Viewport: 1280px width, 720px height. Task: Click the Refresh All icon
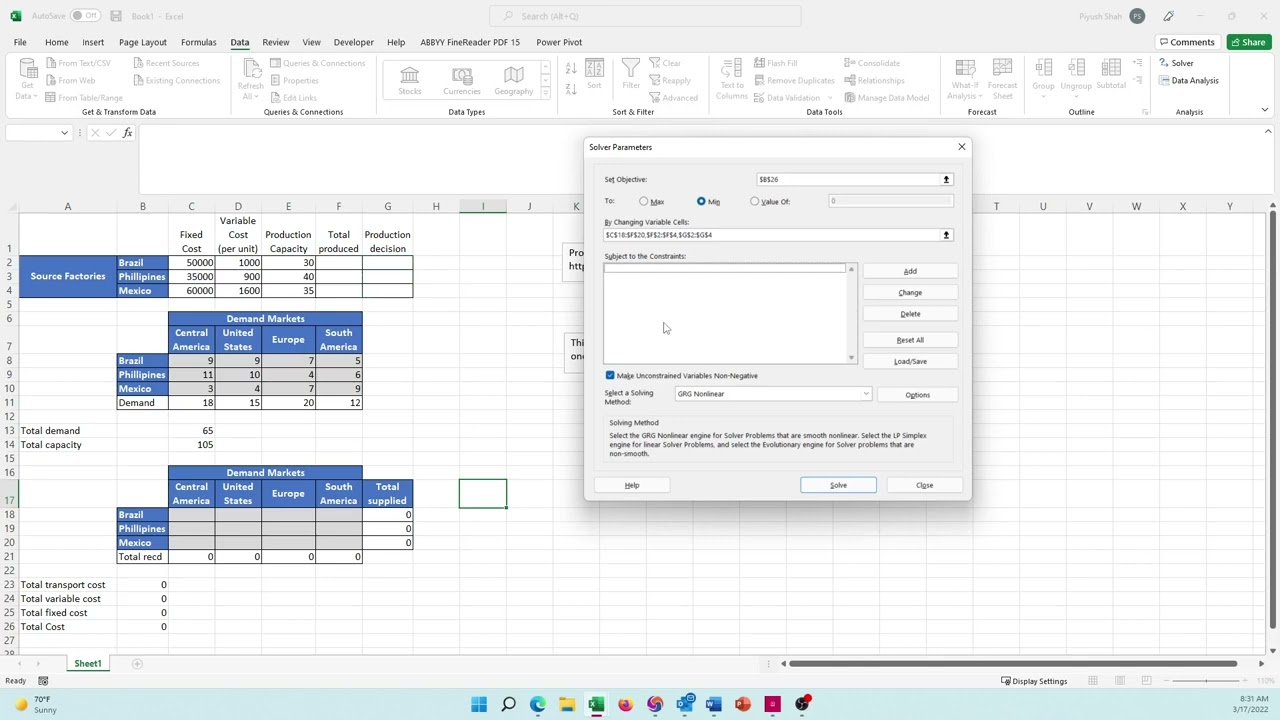point(250,79)
